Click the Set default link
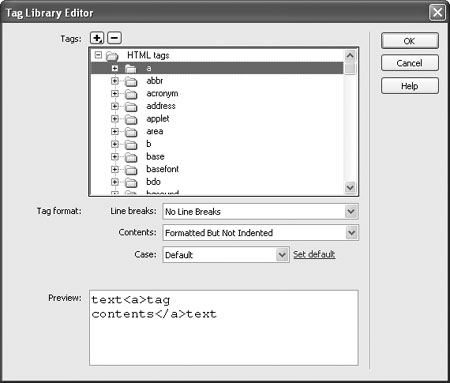The image size is (450, 383). point(314,254)
